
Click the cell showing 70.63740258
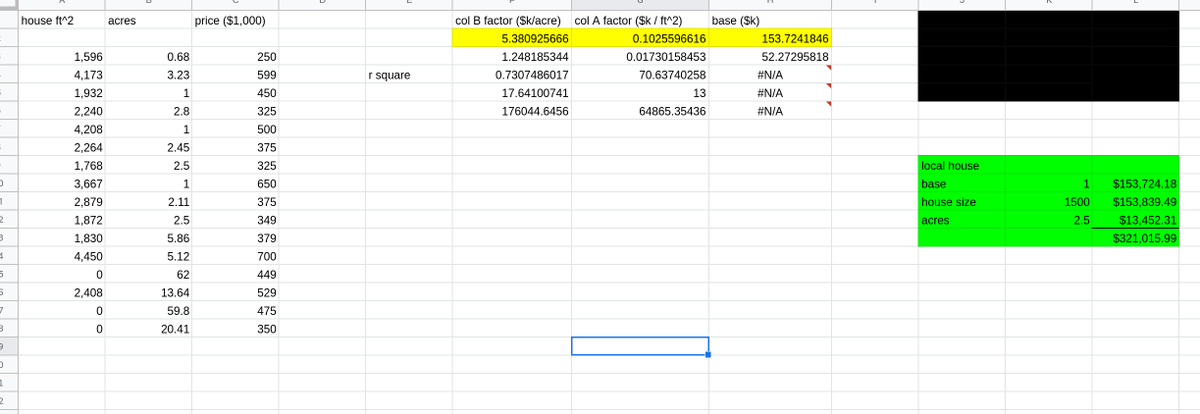[640, 75]
